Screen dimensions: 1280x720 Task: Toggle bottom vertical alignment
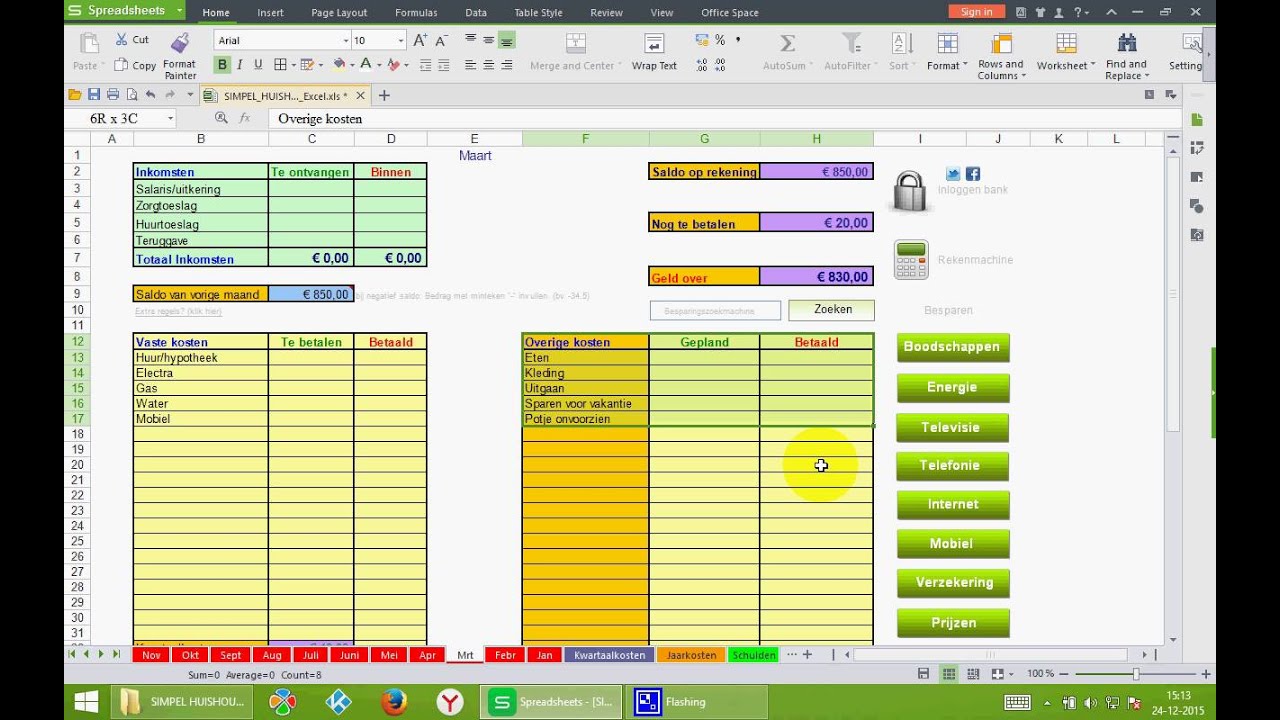coord(506,40)
